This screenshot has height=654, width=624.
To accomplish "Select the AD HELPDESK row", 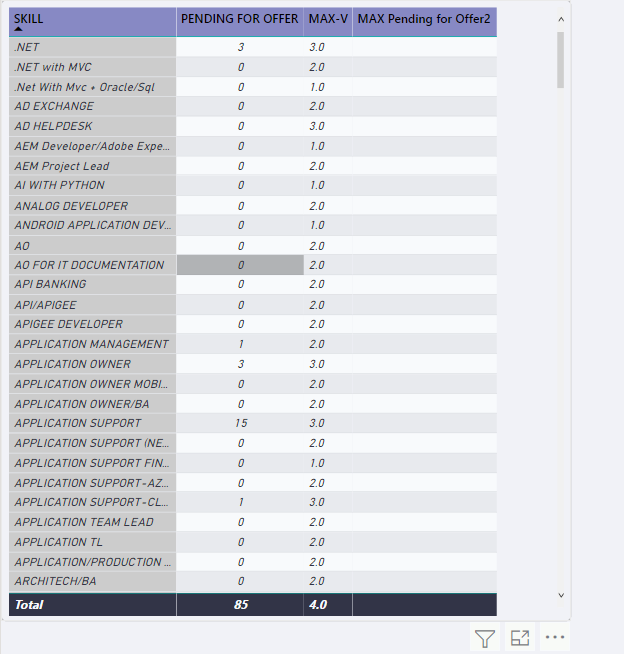I will (253, 126).
